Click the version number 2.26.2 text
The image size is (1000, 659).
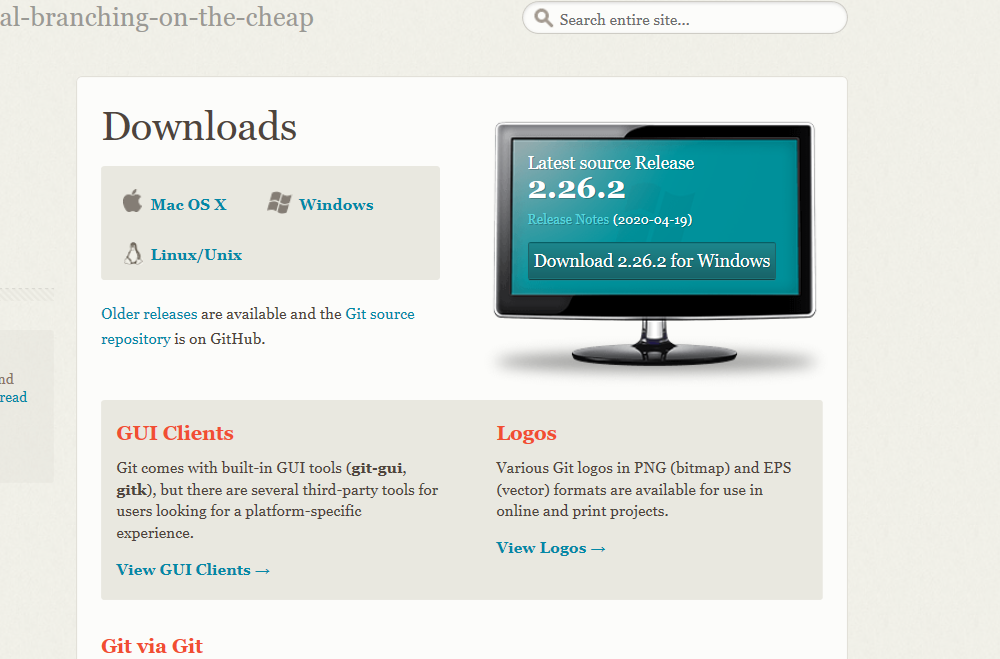577,189
